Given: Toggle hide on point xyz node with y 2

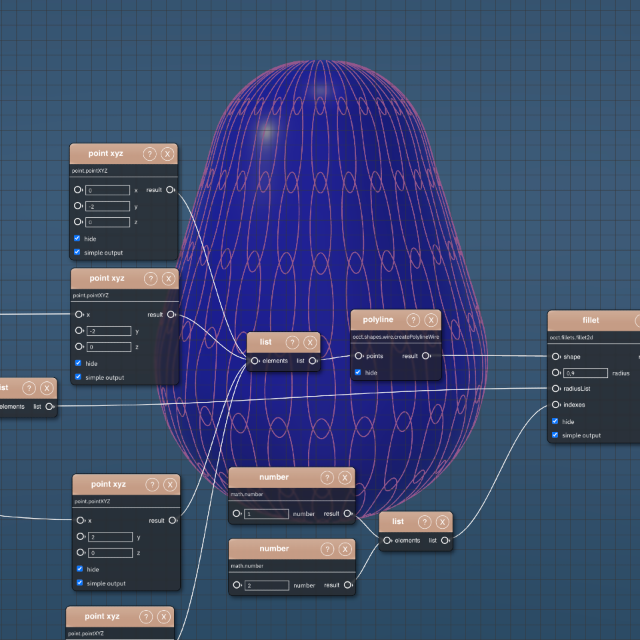Looking at the screenshot, I should pos(80,569).
